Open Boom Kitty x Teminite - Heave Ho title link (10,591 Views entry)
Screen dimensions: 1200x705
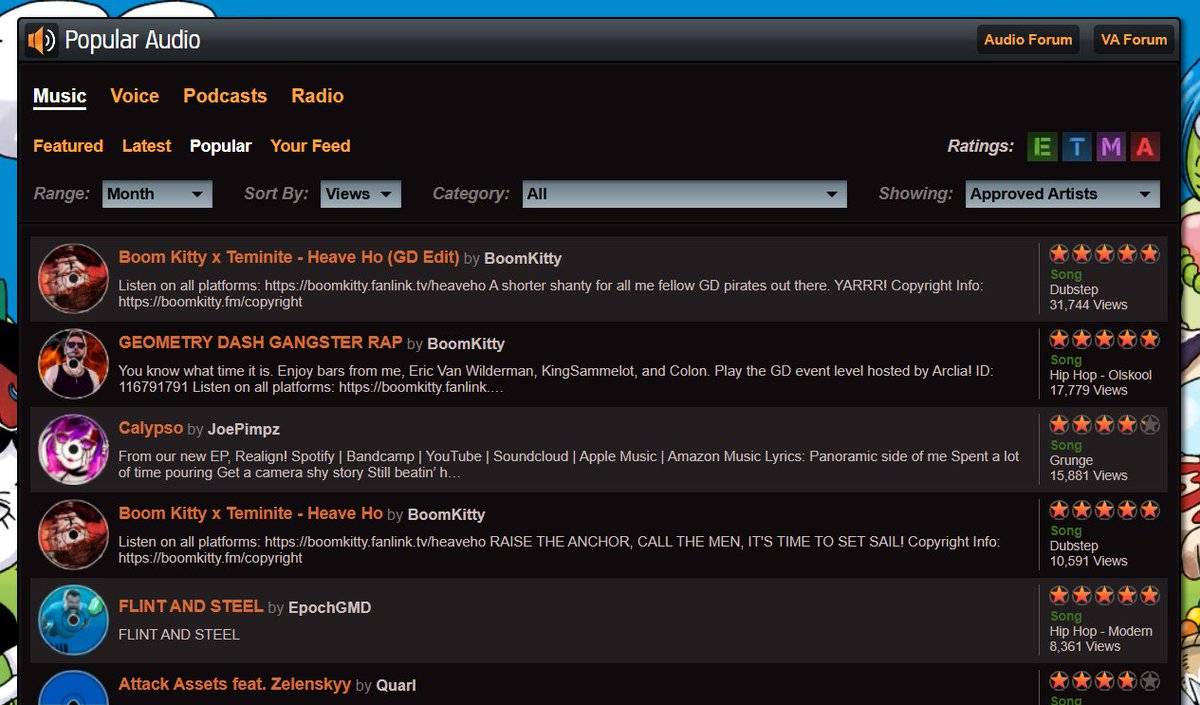point(251,513)
